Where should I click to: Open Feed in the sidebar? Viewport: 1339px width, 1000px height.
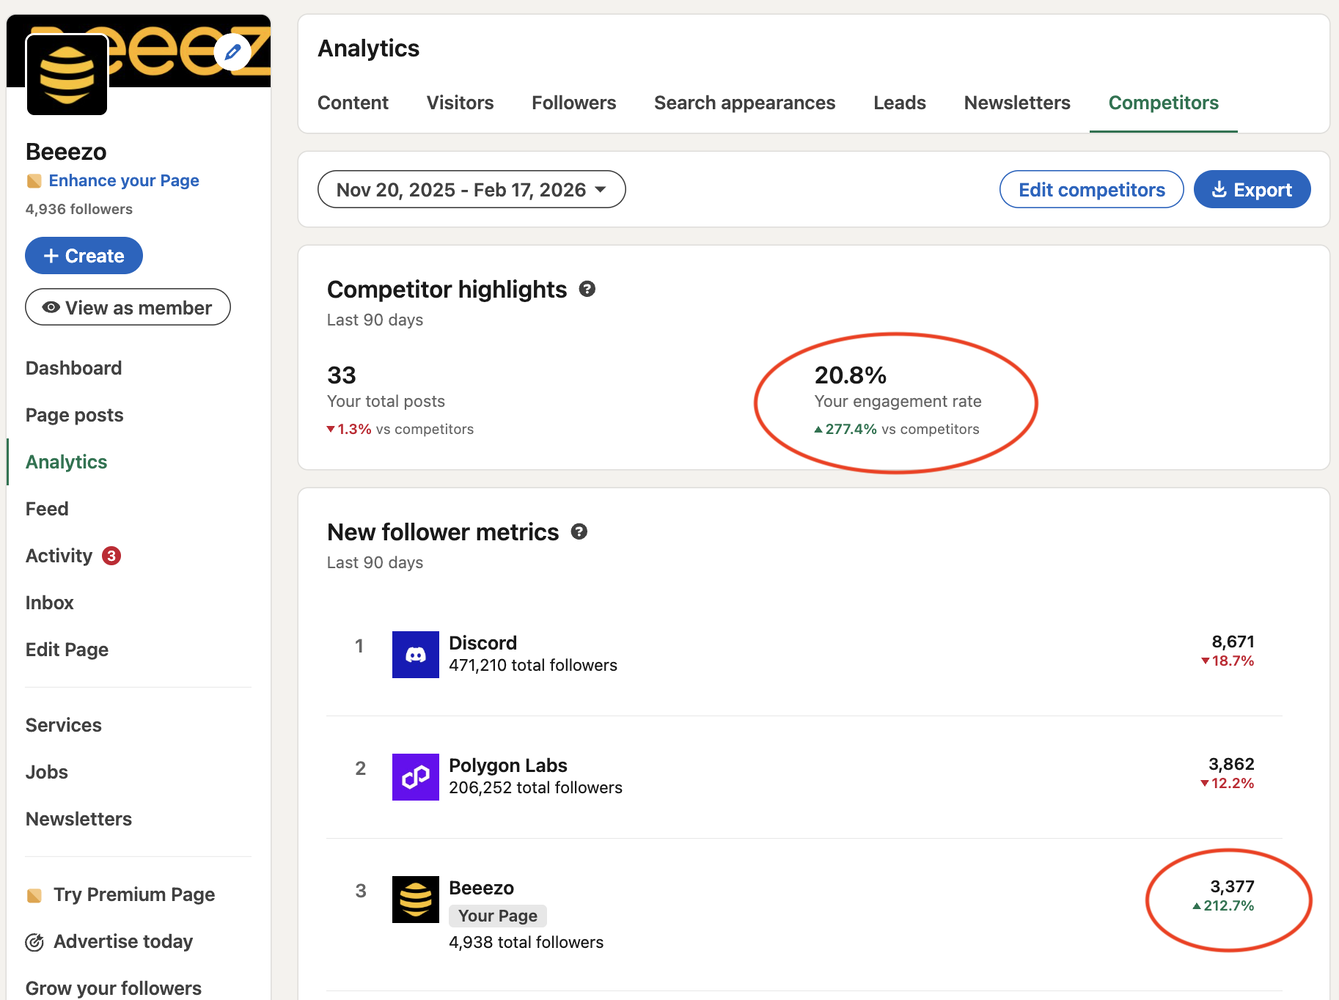tap(47, 509)
